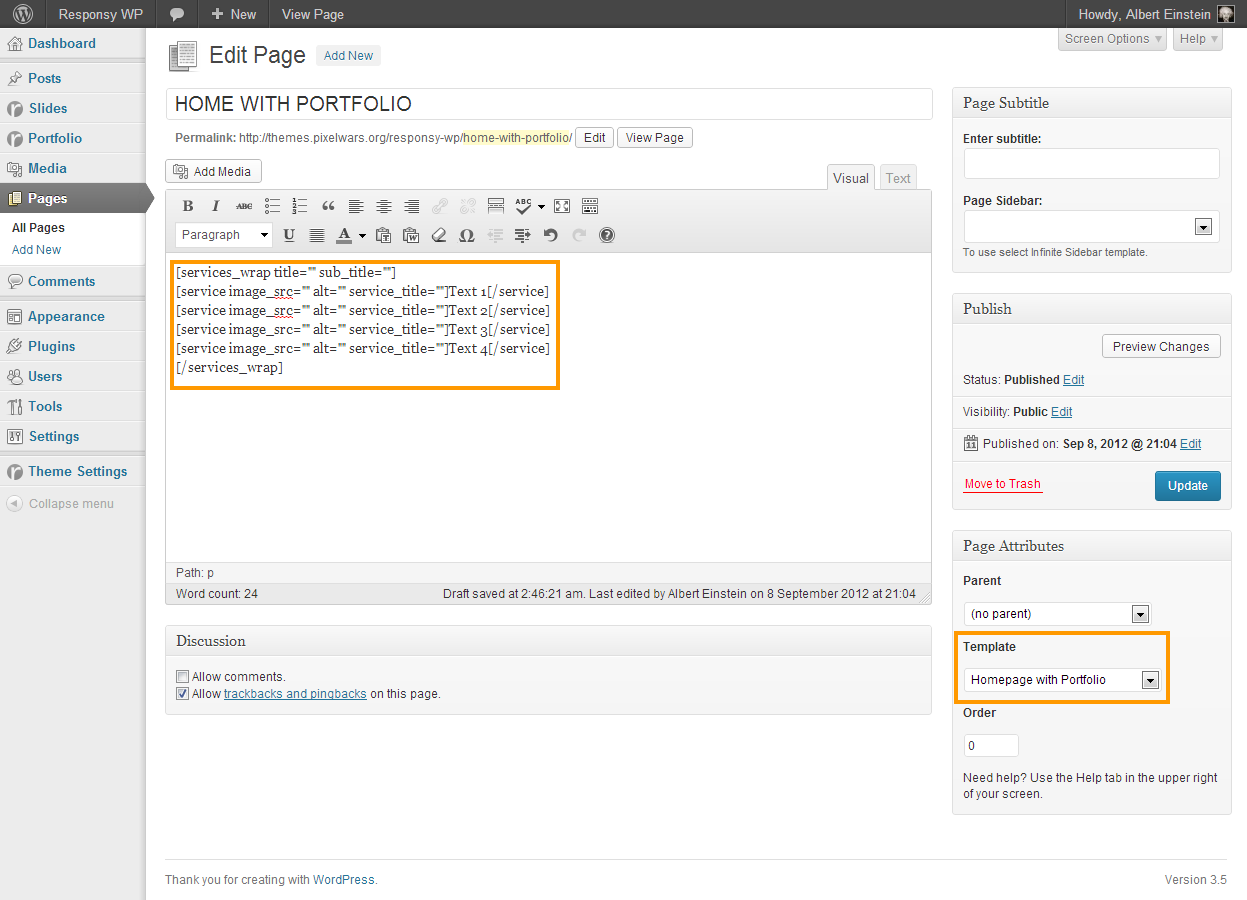Enter fullscreen editing mode

[x=562, y=206]
